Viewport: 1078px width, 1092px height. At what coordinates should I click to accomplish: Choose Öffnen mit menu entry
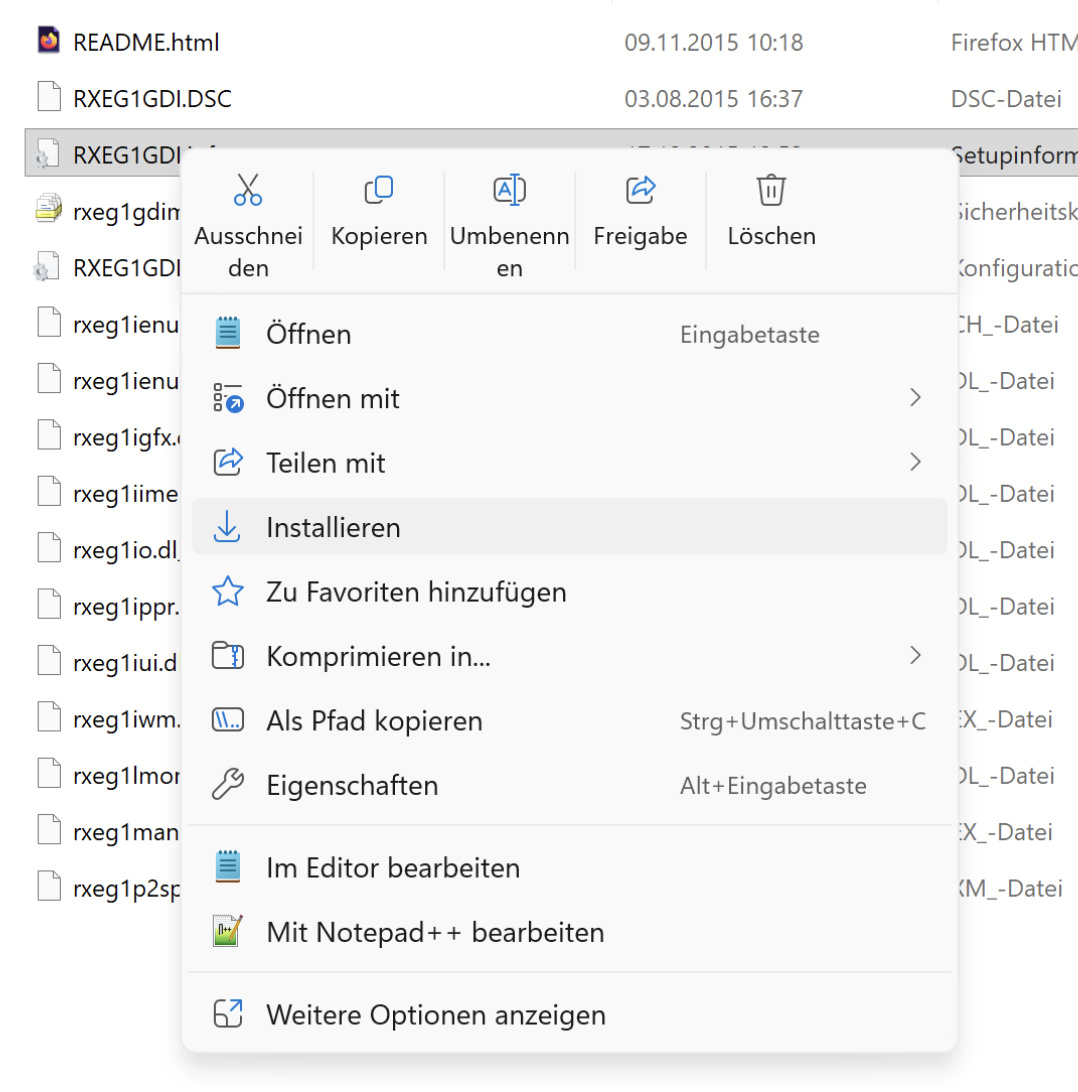[x=569, y=398]
